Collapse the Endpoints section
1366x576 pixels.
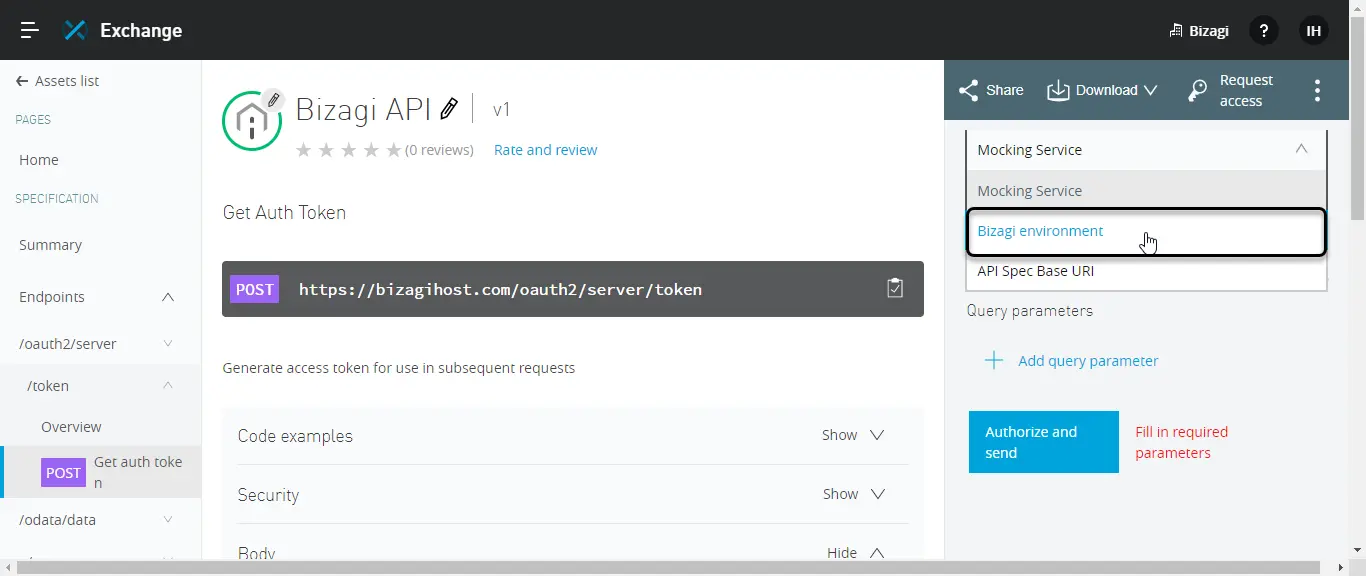(x=168, y=297)
